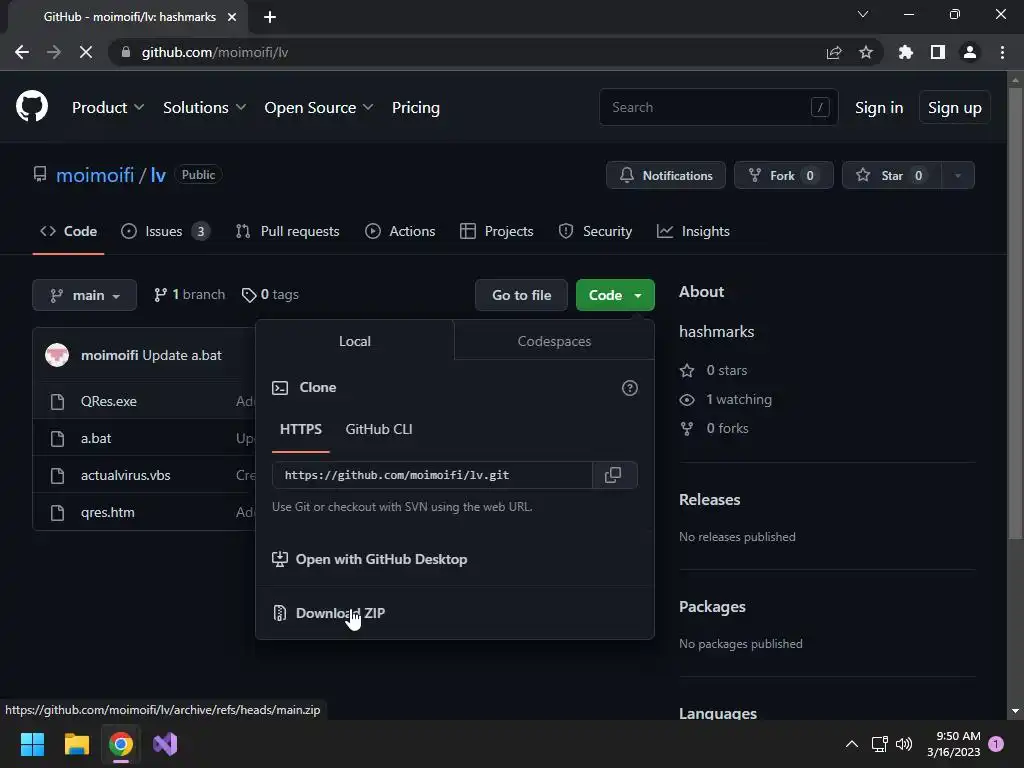Open the main branch selector dropdown

coord(84,295)
